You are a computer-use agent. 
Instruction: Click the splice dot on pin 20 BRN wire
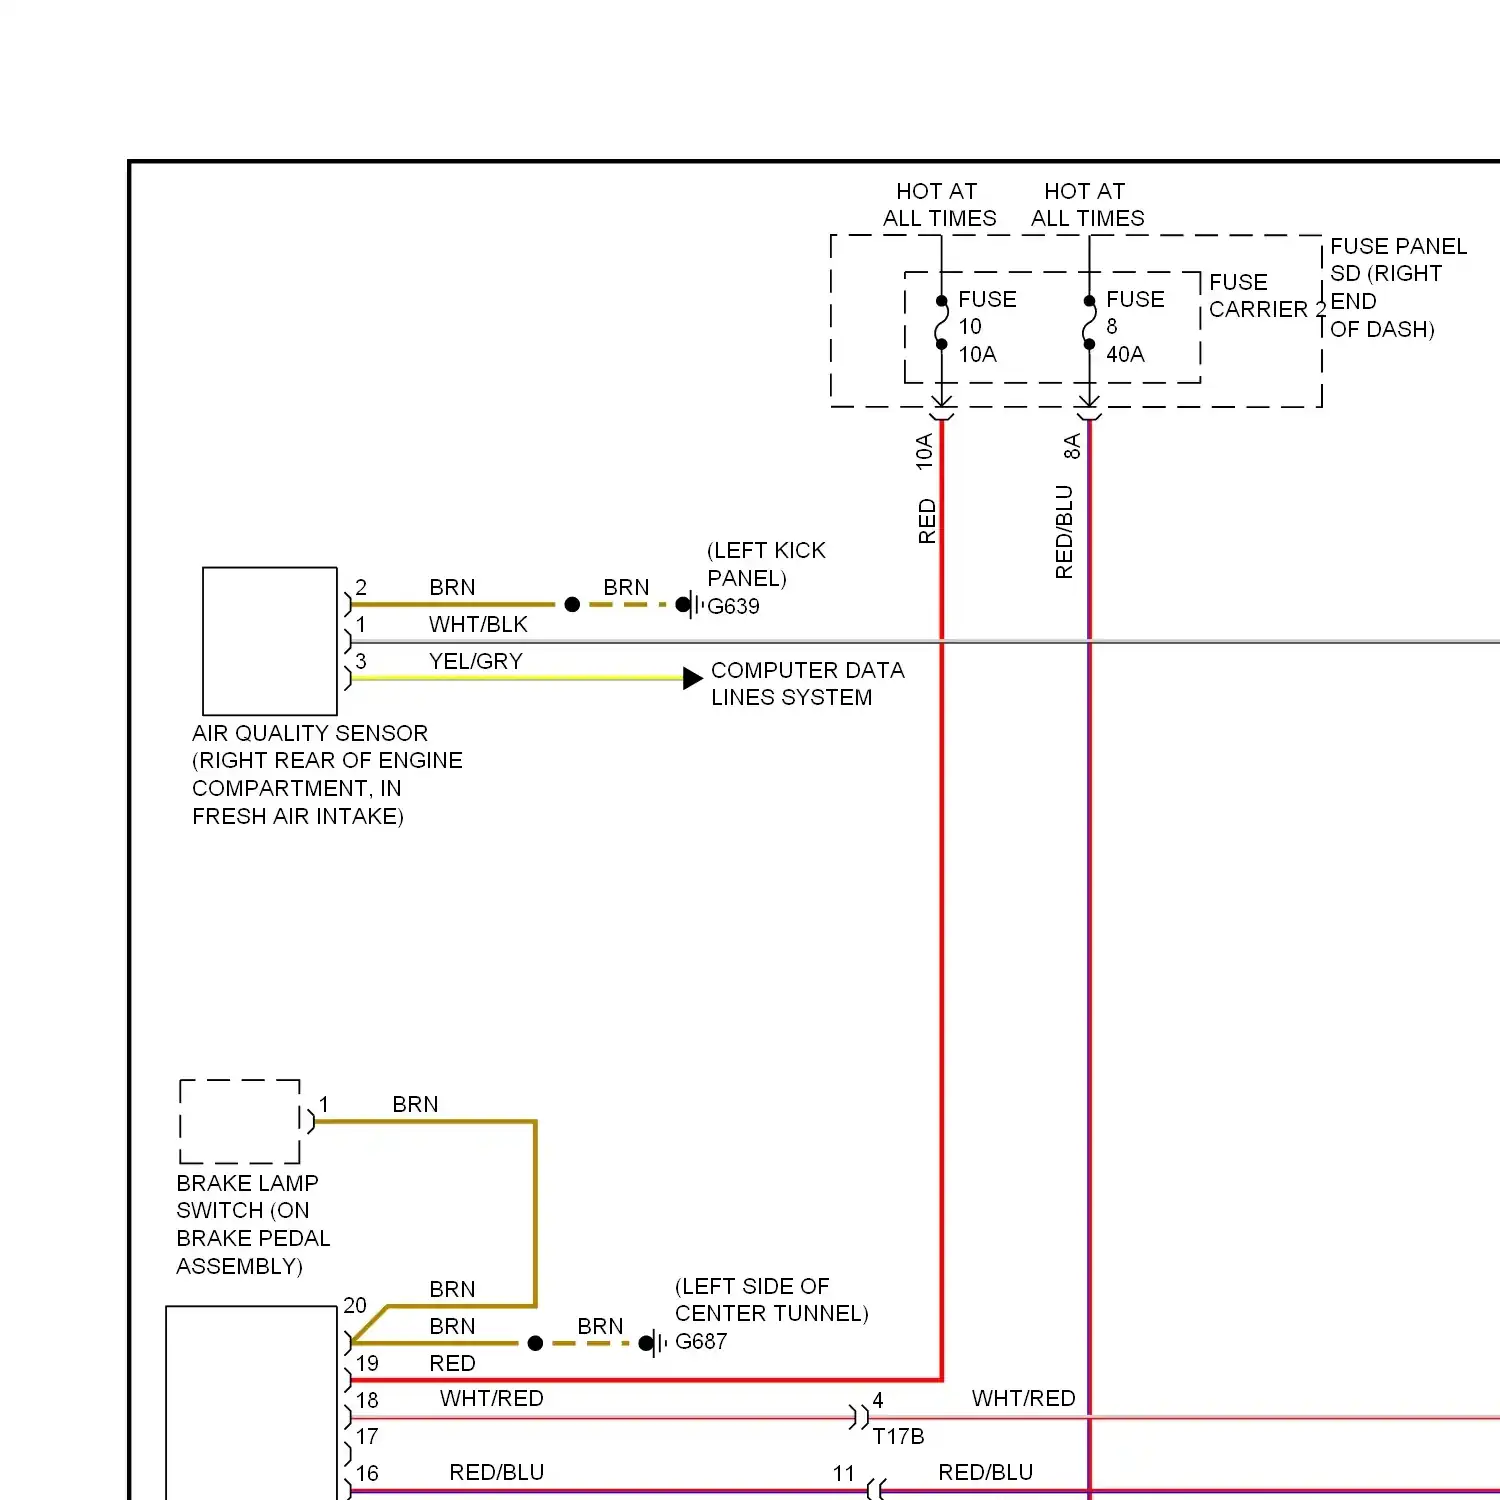535,1343
